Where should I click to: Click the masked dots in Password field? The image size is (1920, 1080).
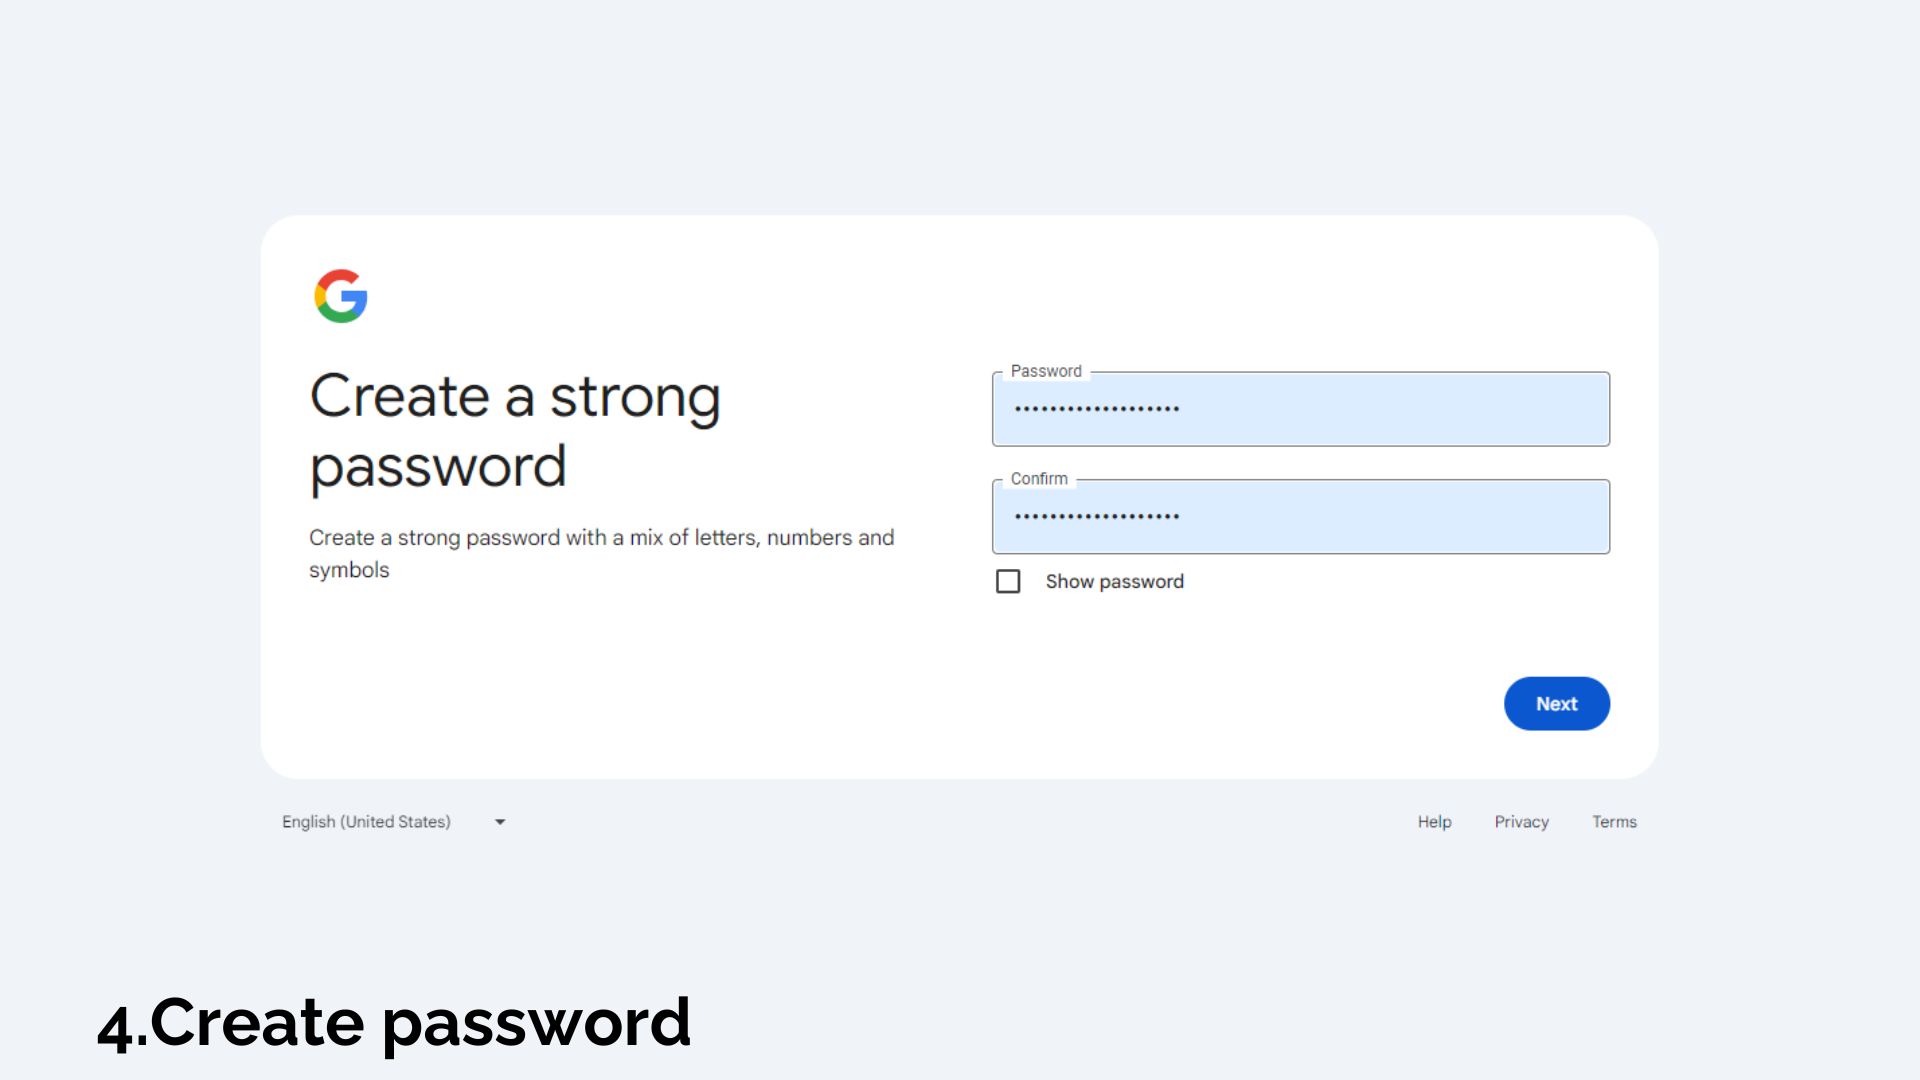[1097, 409]
